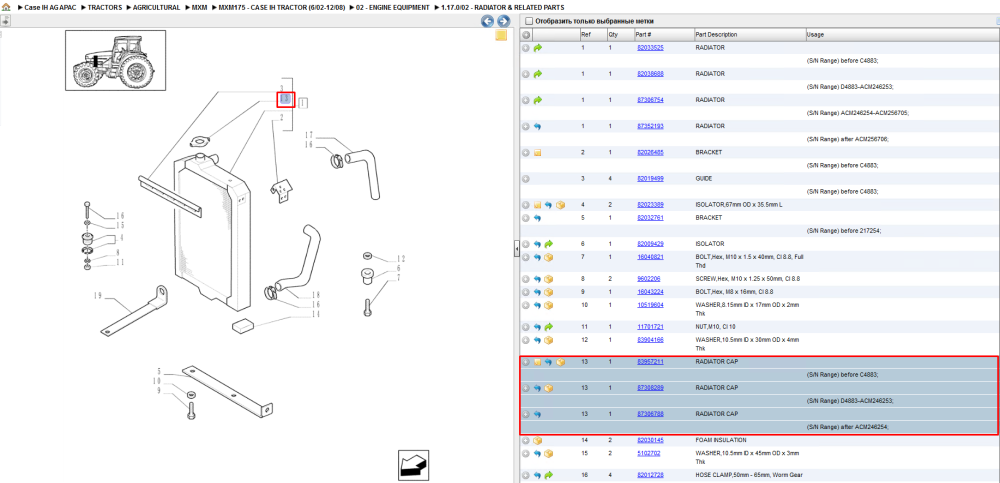Toggle selection circle for bracket 82026485
The width and height of the screenshot is (1000, 483).
point(526,152)
